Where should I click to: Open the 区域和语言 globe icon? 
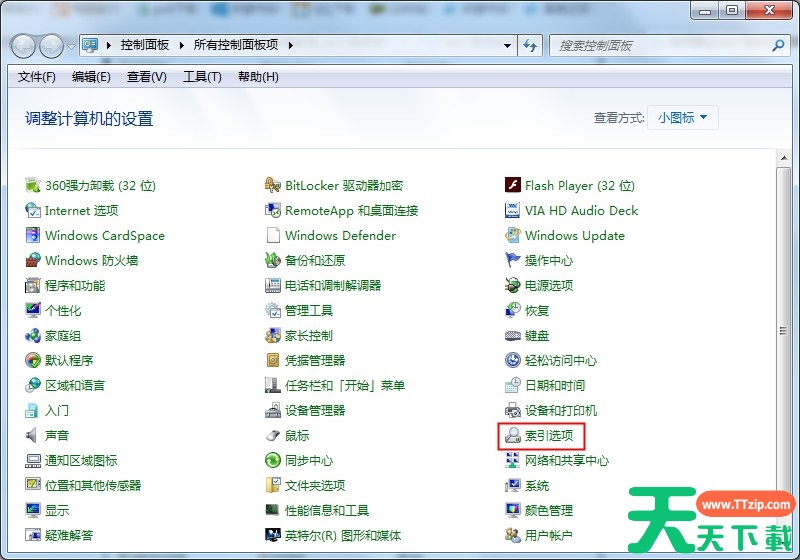tap(33, 386)
